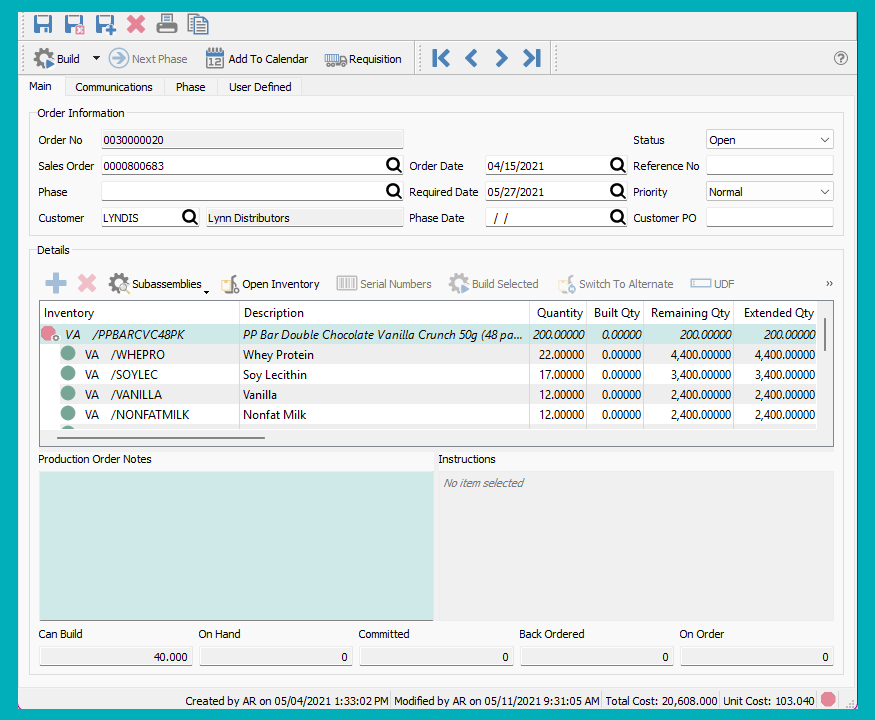The image size is (875, 720).
Task: Click the details grid horizontal scrollbar
Action: pos(161,438)
